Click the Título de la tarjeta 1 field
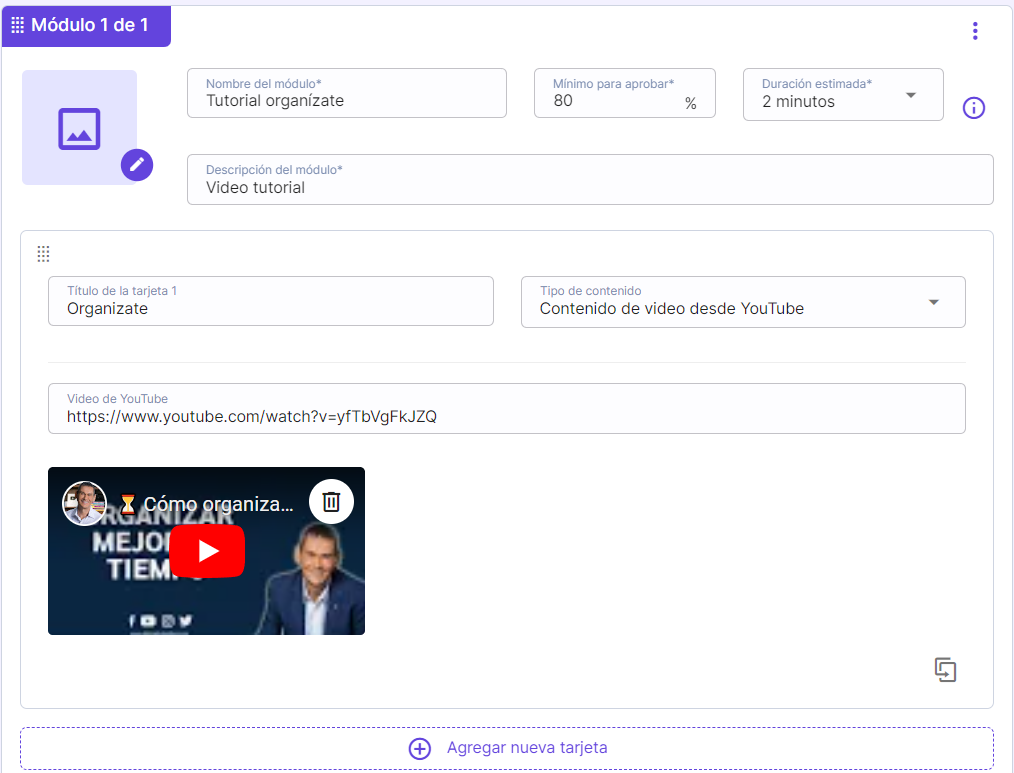 point(271,301)
